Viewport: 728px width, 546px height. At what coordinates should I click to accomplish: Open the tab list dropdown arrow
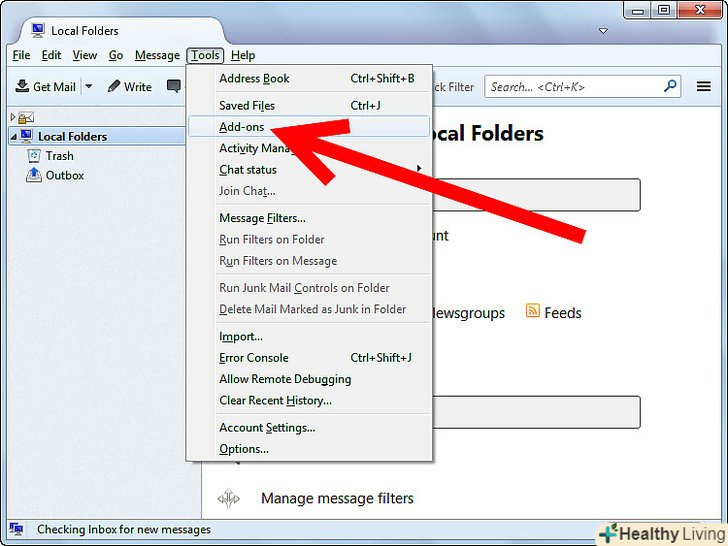tap(603, 31)
